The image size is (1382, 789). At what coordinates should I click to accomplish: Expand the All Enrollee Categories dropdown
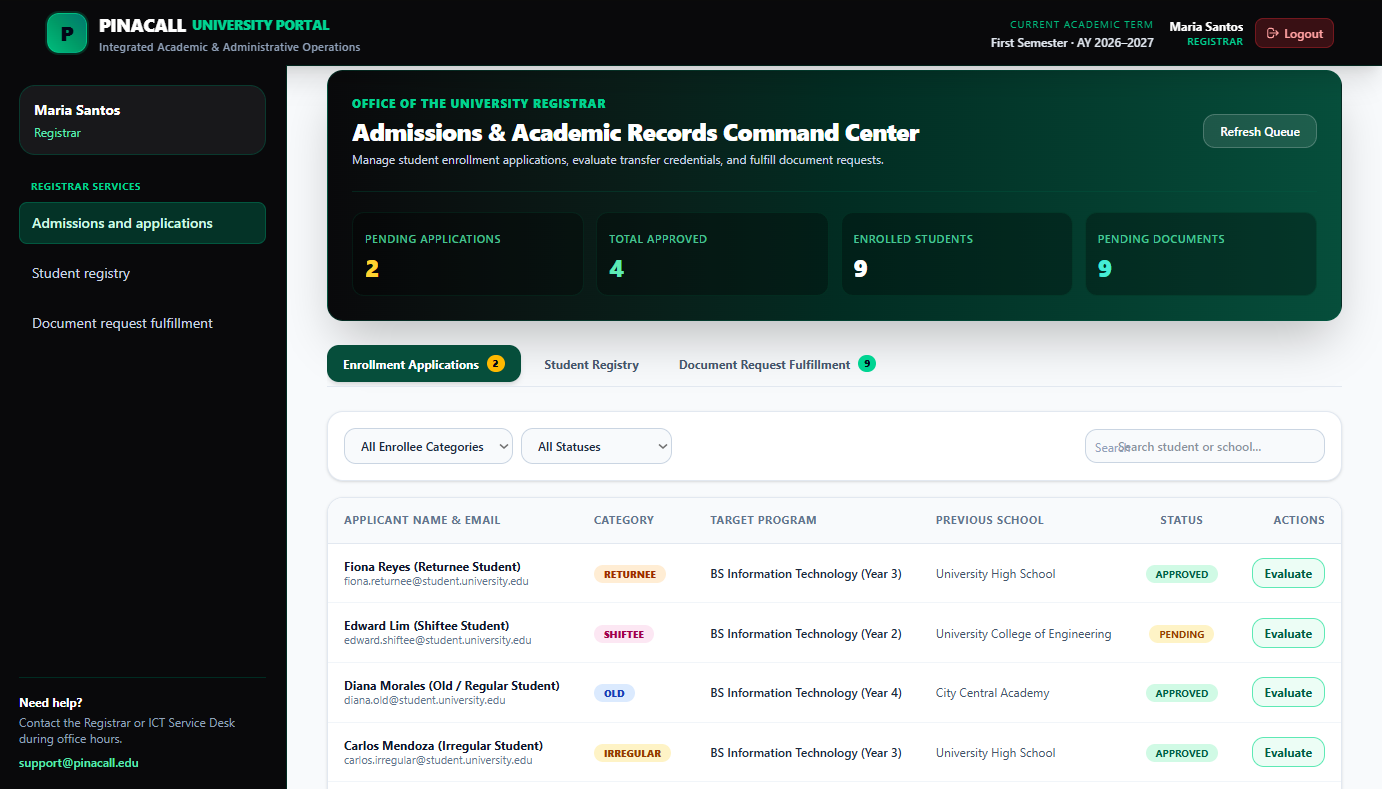click(x=428, y=446)
